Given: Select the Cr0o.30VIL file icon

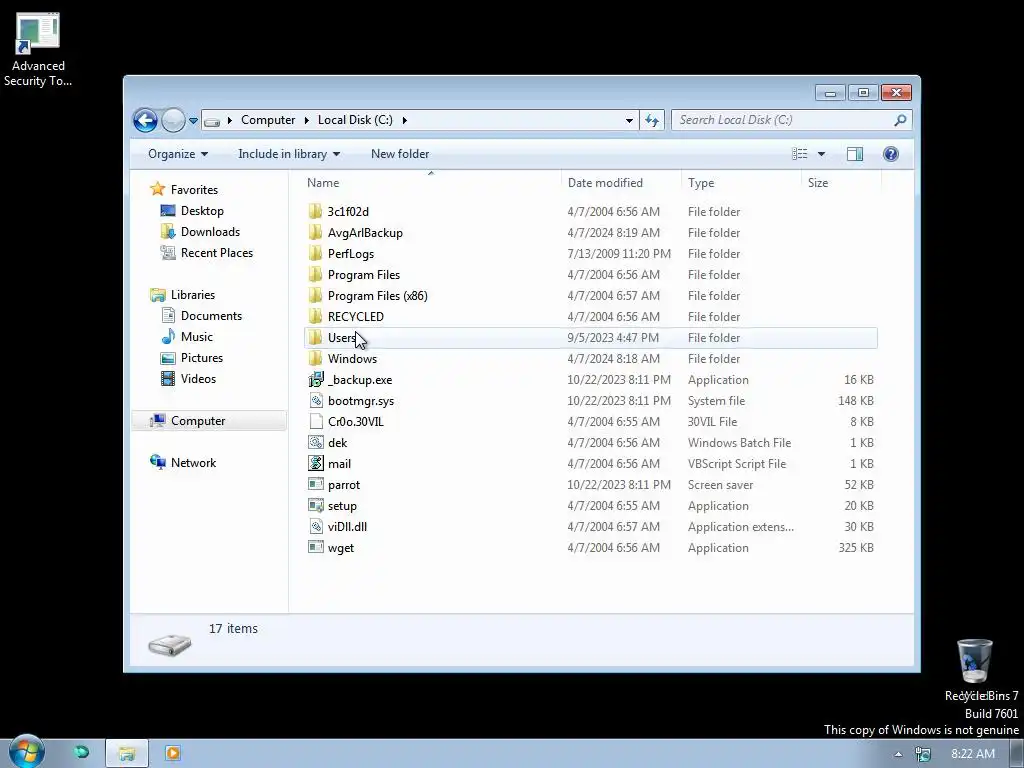Looking at the screenshot, I should (x=315, y=422).
